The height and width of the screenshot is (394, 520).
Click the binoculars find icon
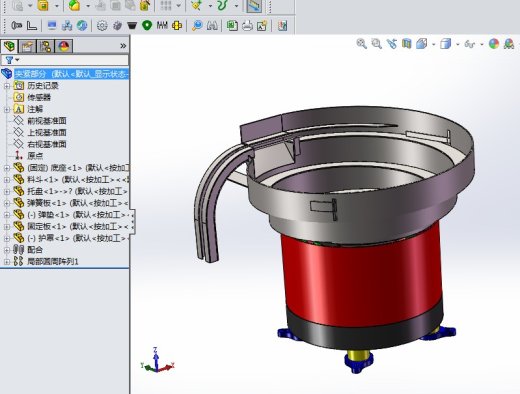pyautogui.click(x=212, y=26)
